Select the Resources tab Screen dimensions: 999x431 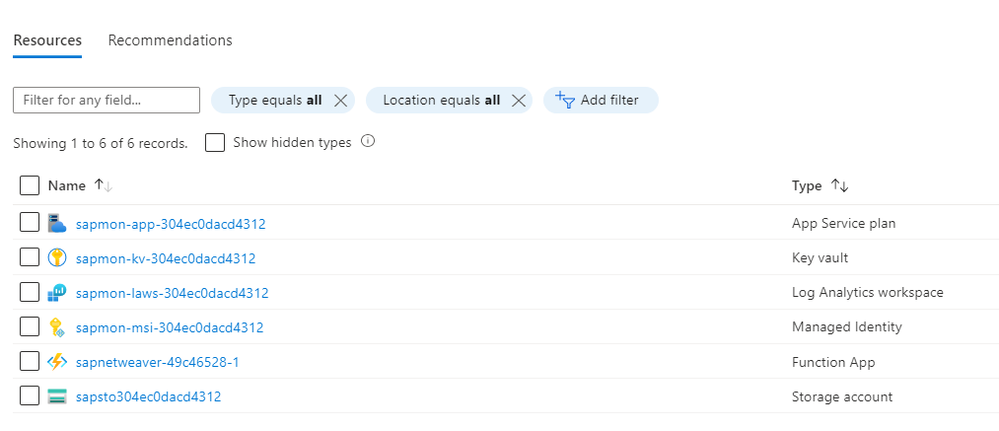coord(47,40)
